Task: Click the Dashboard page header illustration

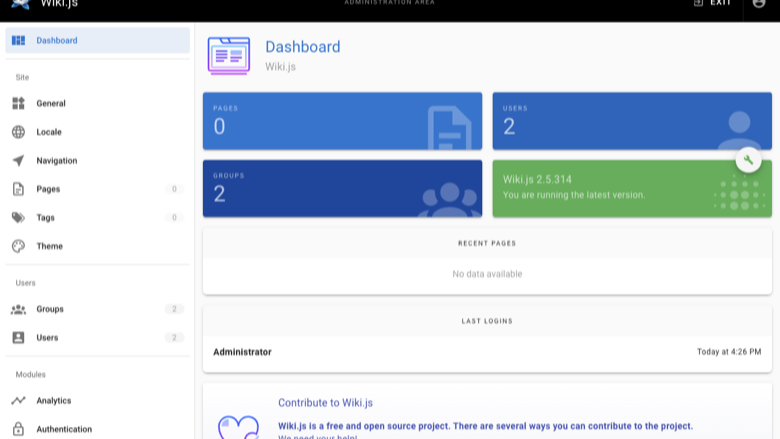Action: [229, 56]
